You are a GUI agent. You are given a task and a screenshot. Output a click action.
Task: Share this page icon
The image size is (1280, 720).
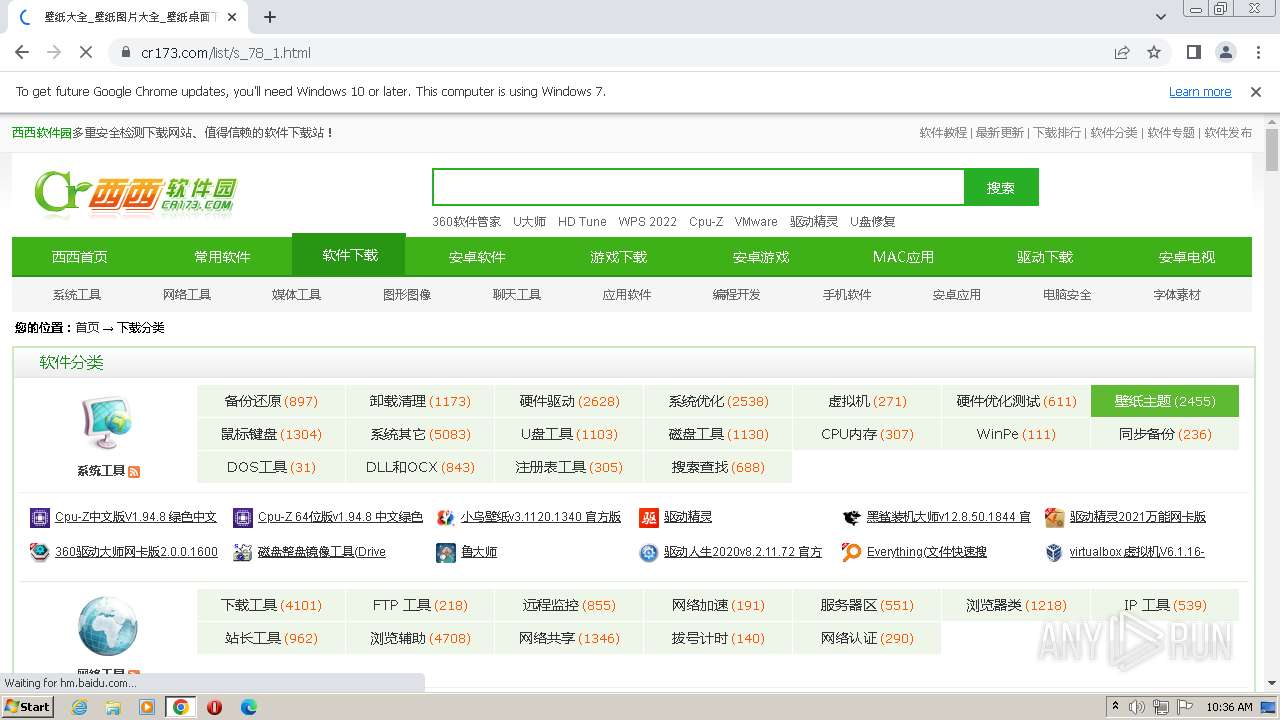pos(1122,52)
